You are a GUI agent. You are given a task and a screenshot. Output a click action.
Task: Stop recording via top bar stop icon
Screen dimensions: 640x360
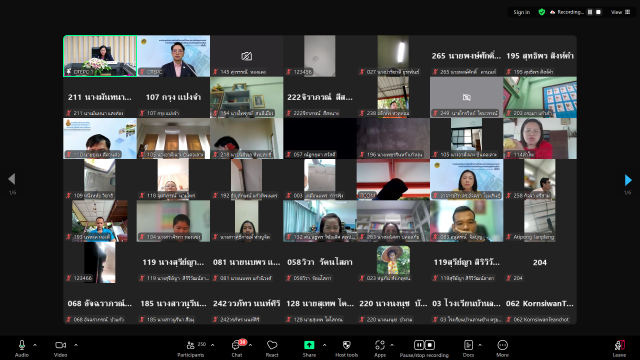click(598, 12)
